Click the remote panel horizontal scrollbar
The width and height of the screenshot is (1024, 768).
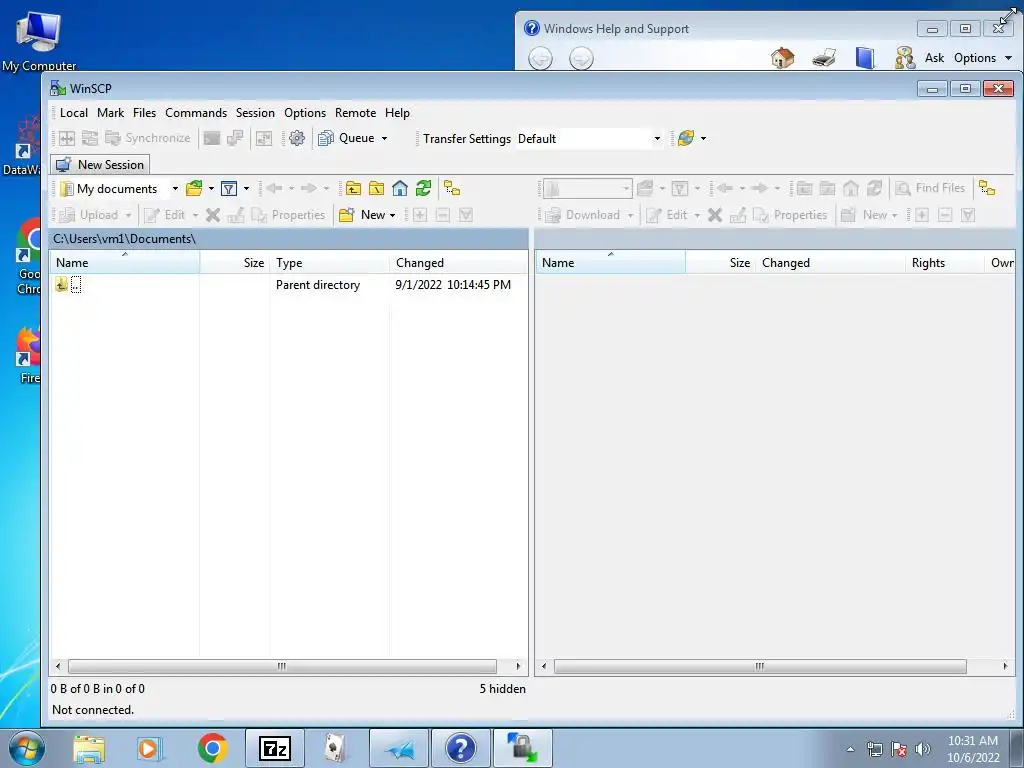(760, 666)
